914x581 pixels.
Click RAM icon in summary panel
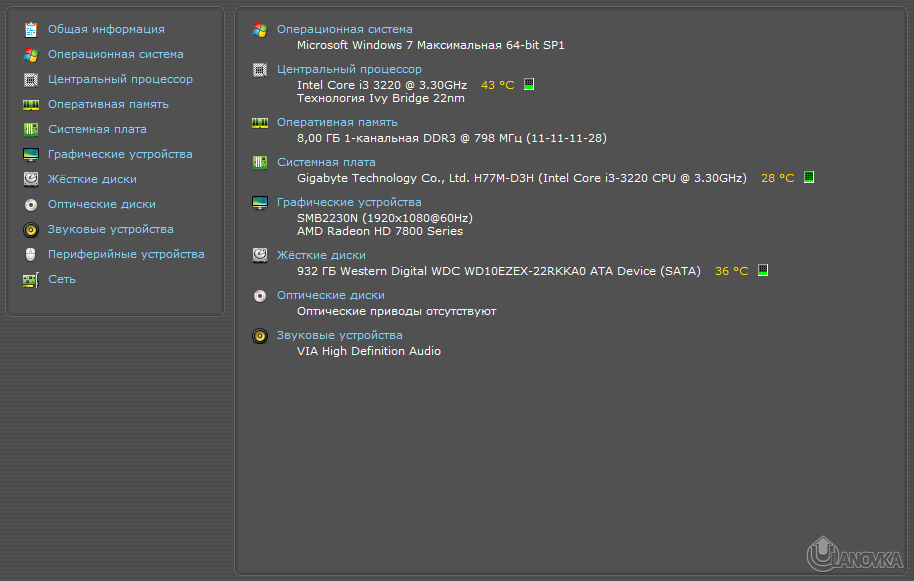coord(260,122)
